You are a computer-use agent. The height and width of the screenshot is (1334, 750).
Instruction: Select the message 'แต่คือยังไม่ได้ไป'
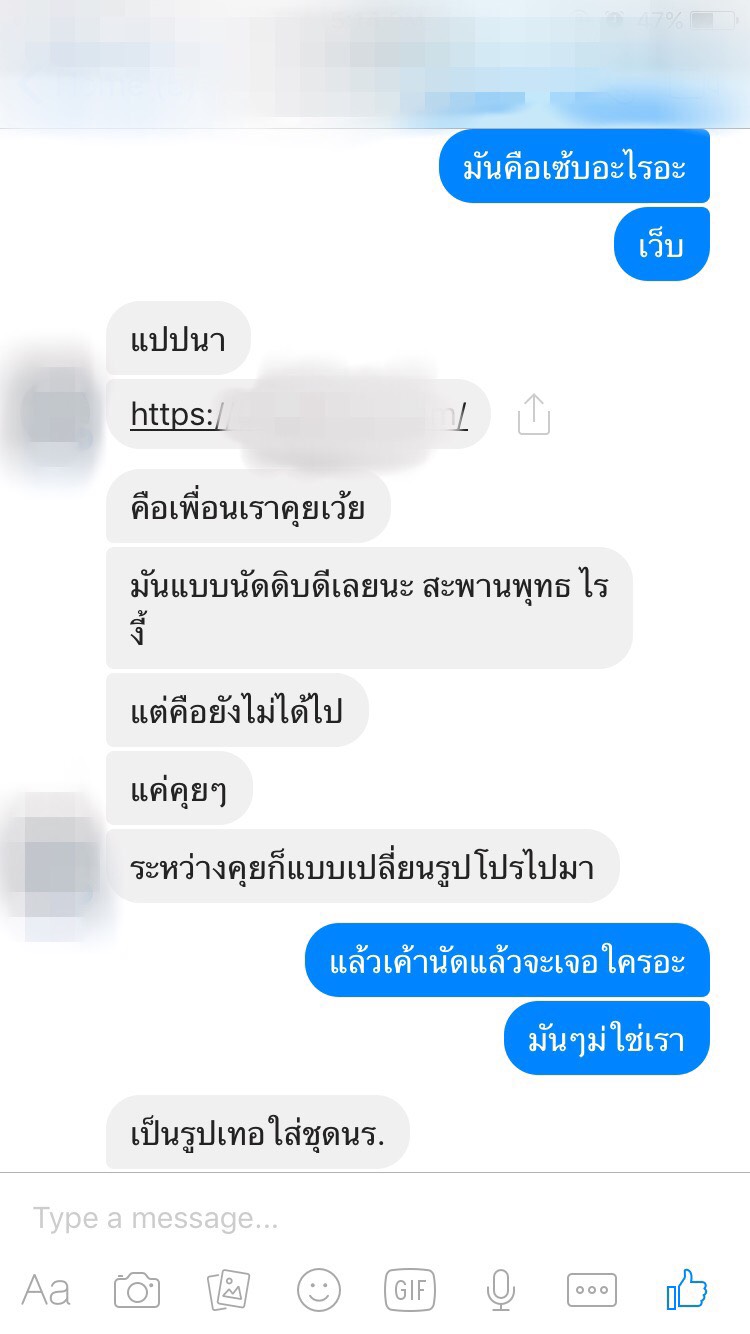point(238,710)
